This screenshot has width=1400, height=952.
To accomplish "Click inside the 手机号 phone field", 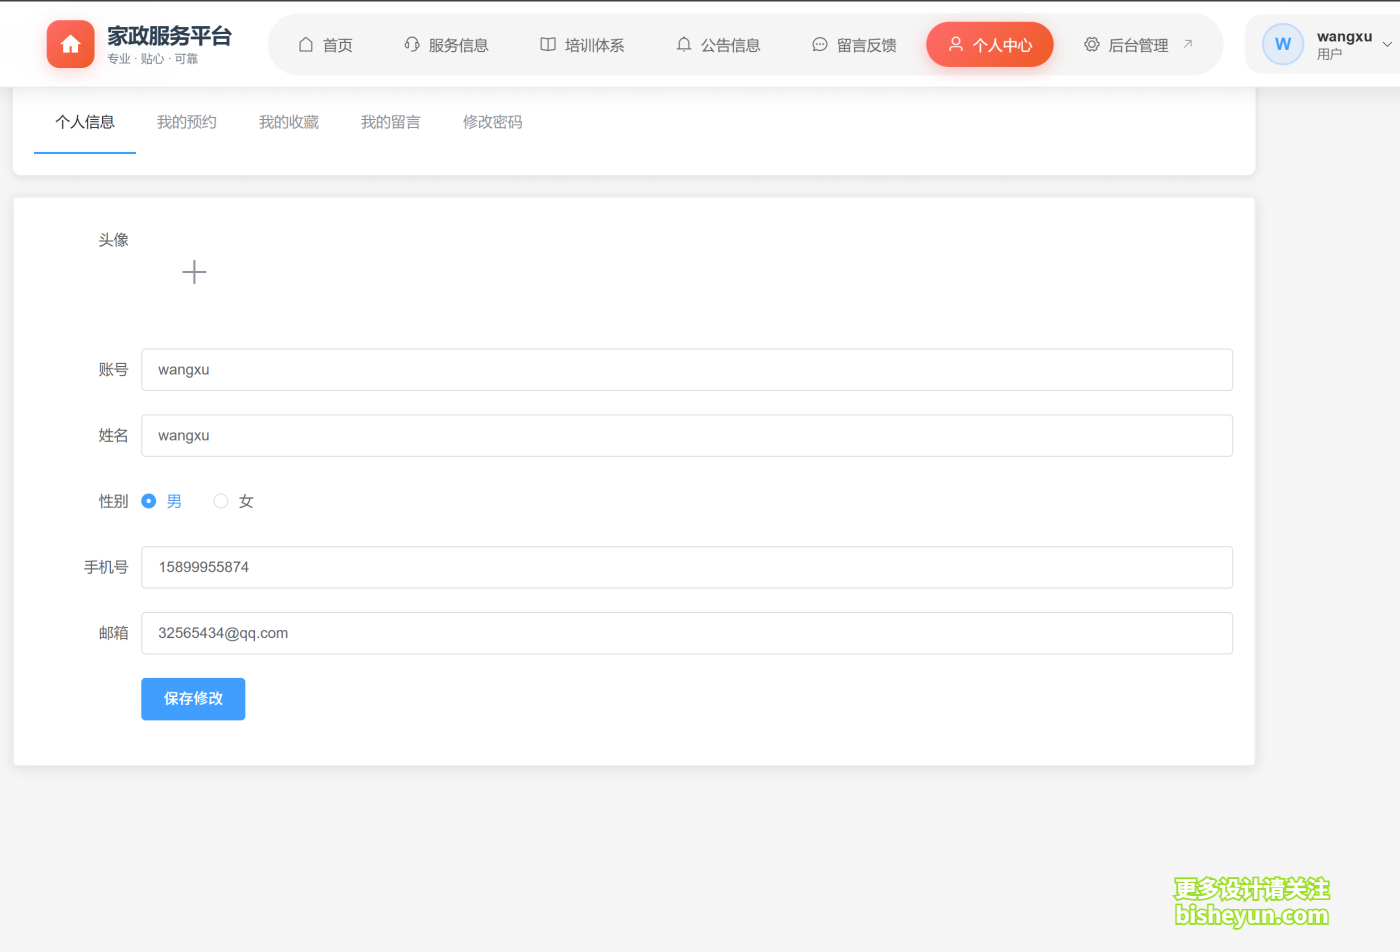I will [686, 567].
